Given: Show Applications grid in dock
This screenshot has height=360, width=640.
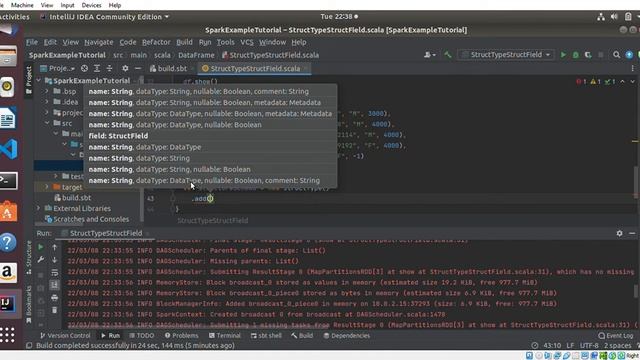Looking at the screenshot, I should point(7,335).
